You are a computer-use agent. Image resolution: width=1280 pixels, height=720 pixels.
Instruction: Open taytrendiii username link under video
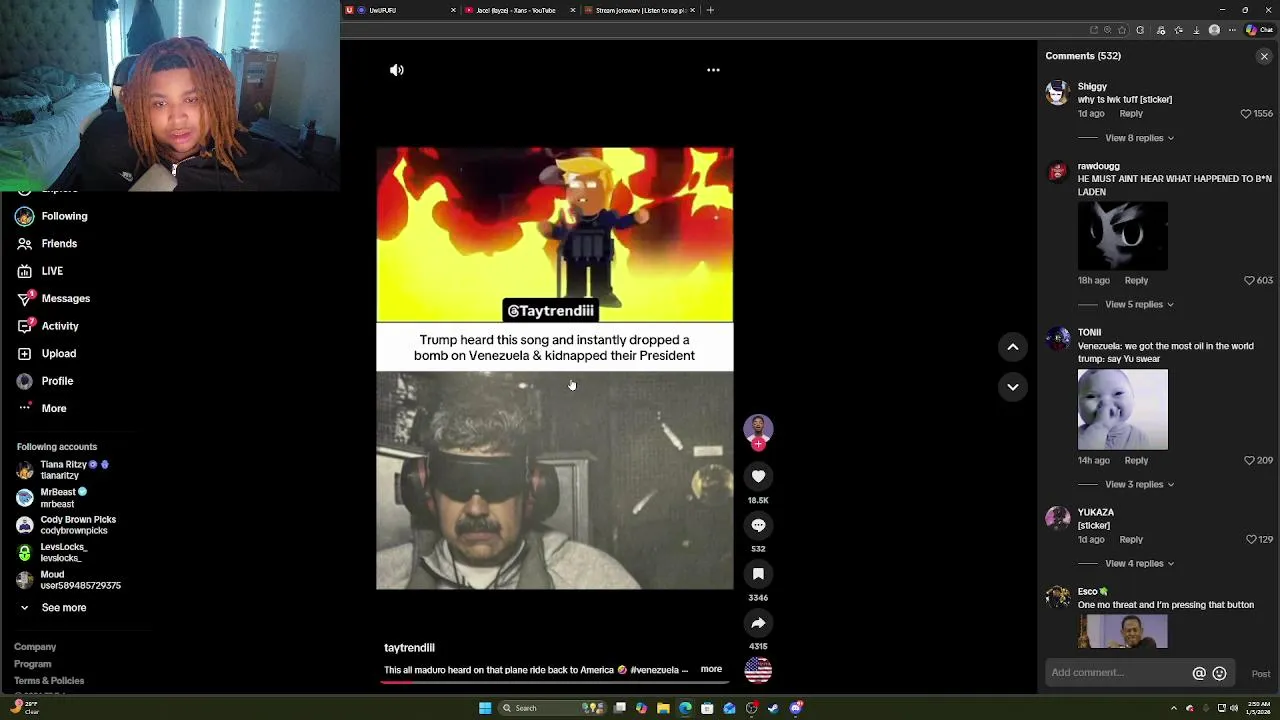(x=409, y=648)
